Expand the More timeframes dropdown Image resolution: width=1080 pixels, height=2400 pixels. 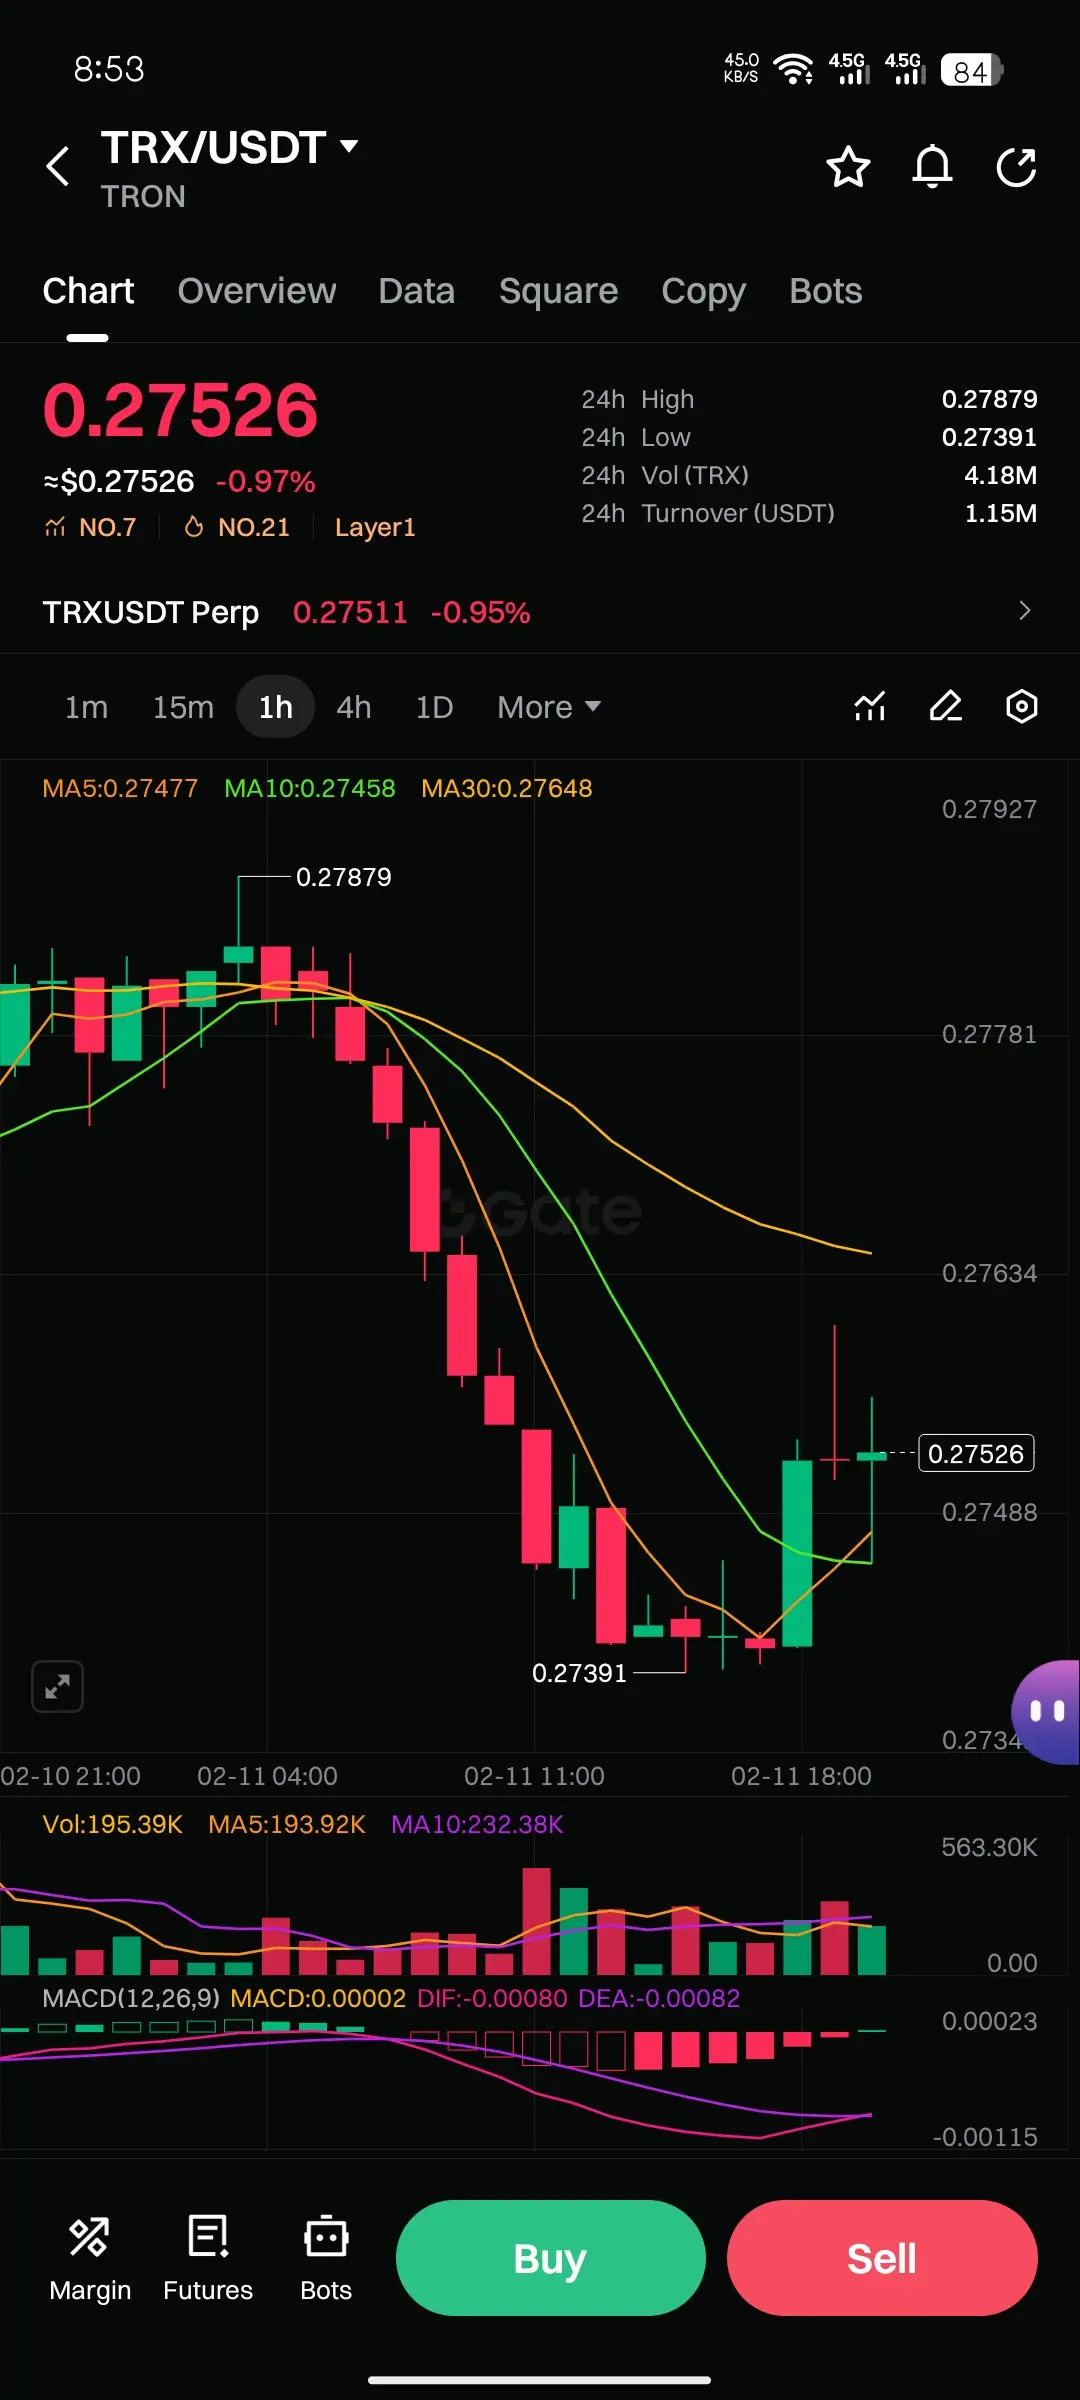pyautogui.click(x=549, y=707)
